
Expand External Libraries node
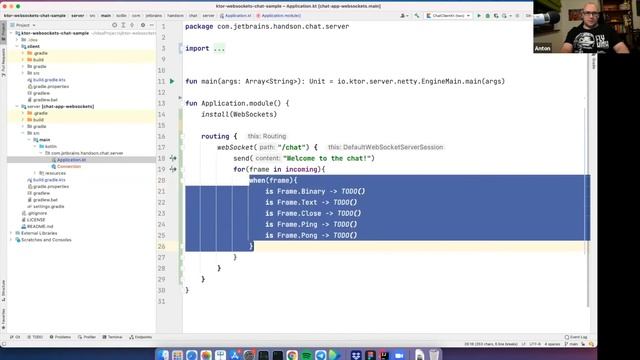point(11,233)
